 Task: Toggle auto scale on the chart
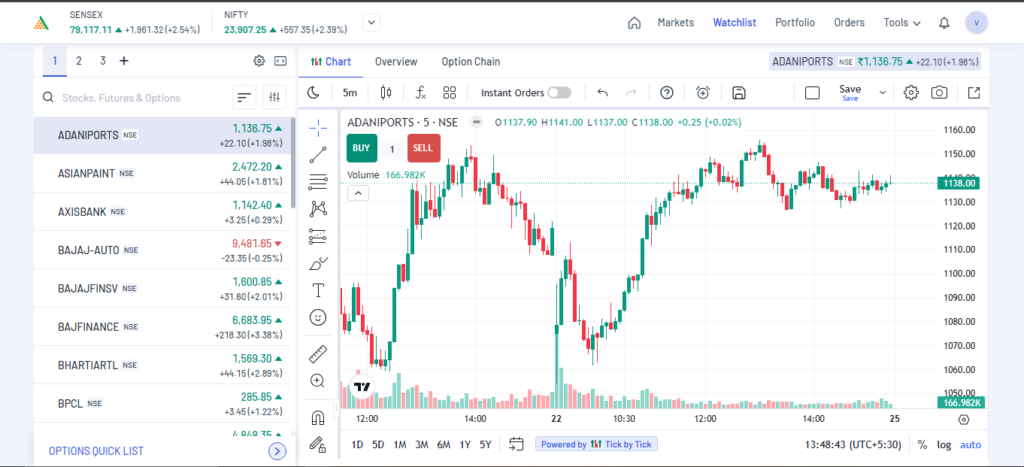tap(970, 445)
